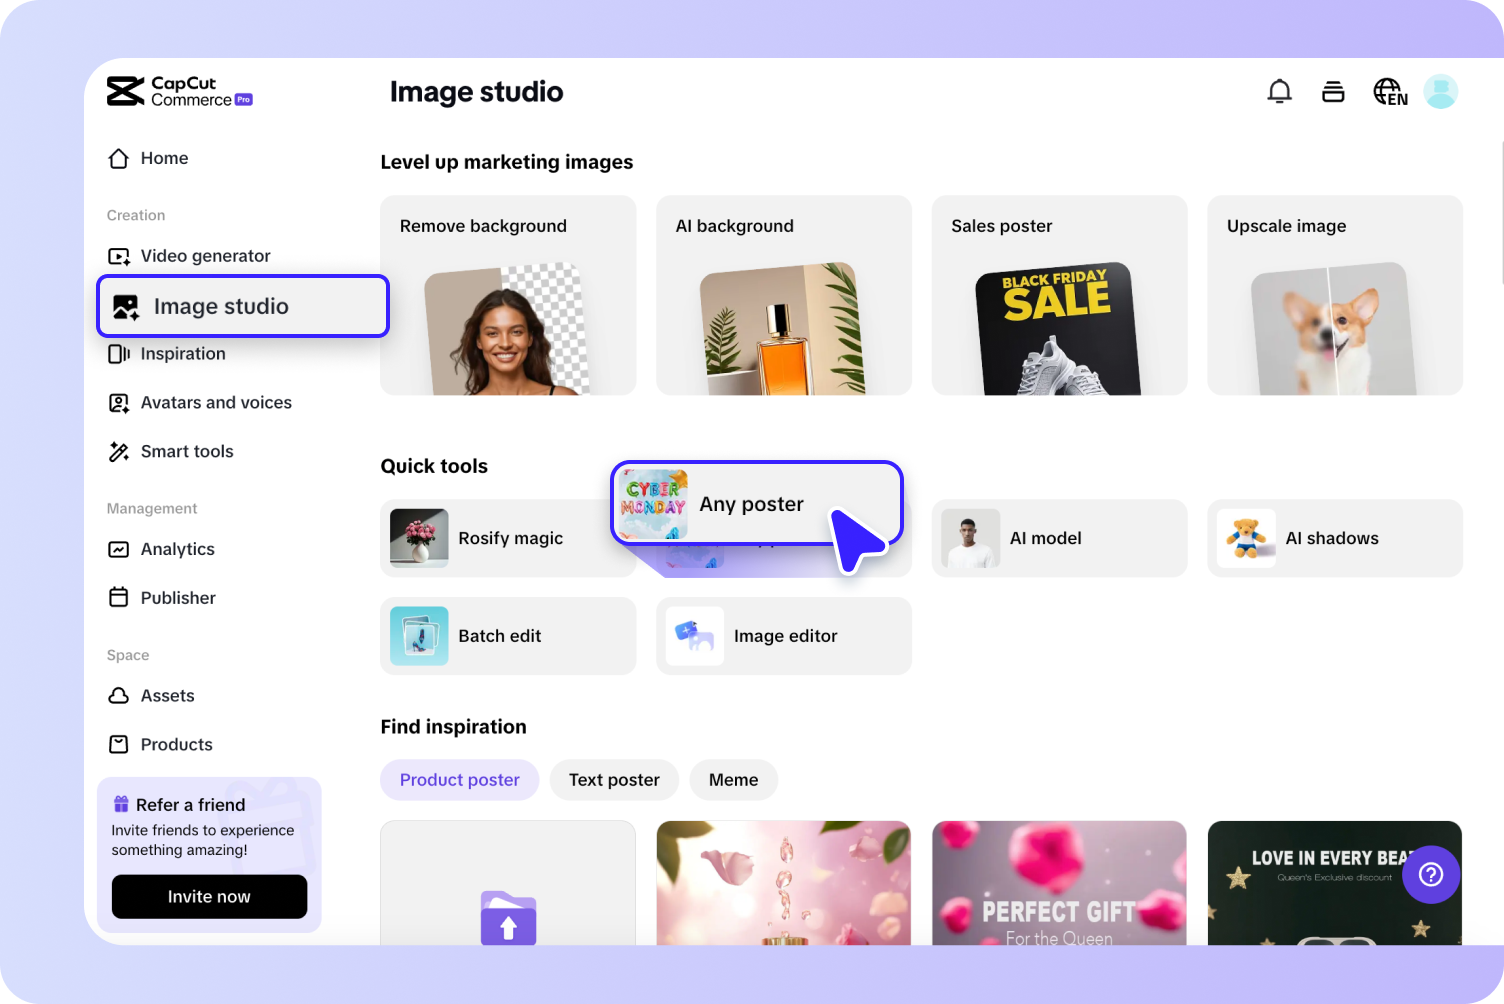Click the Analytics chart icon

click(x=119, y=549)
